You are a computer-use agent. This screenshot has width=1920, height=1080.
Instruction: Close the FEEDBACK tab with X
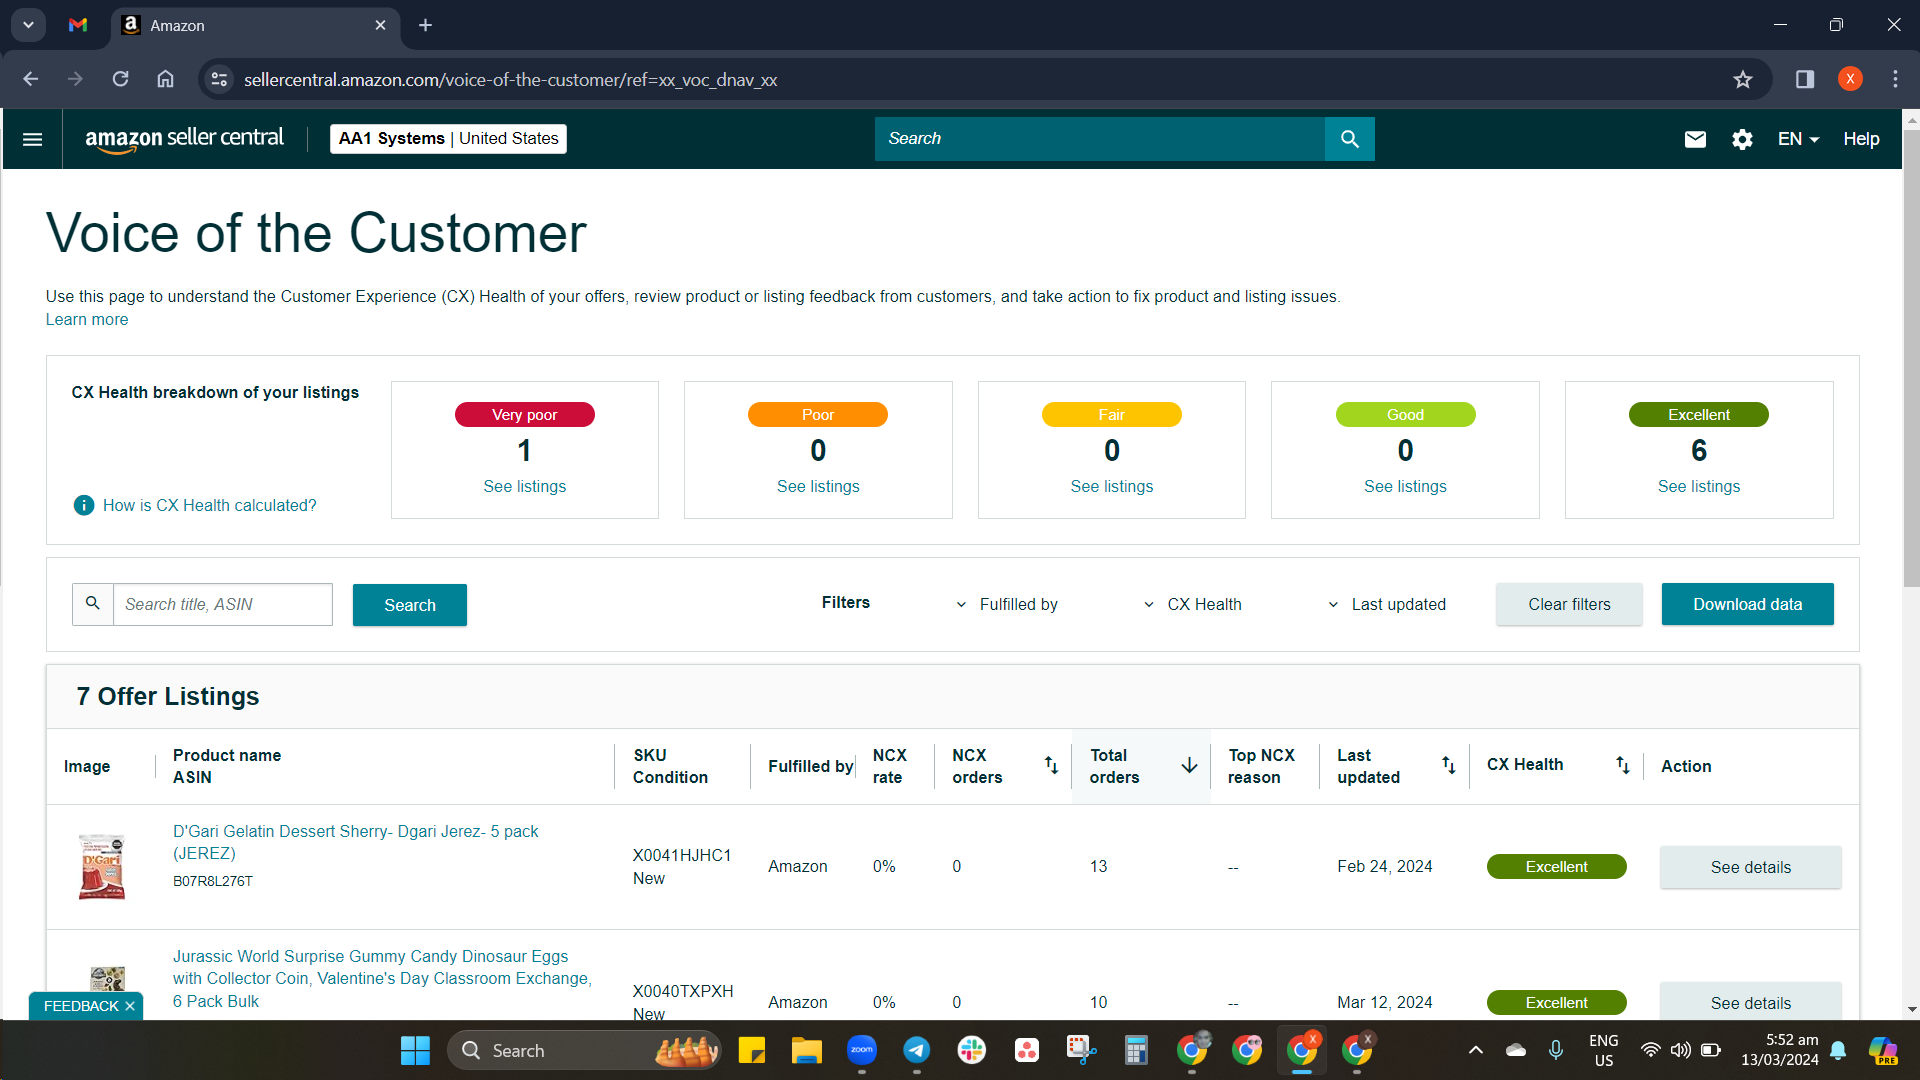pyautogui.click(x=130, y=1006)
